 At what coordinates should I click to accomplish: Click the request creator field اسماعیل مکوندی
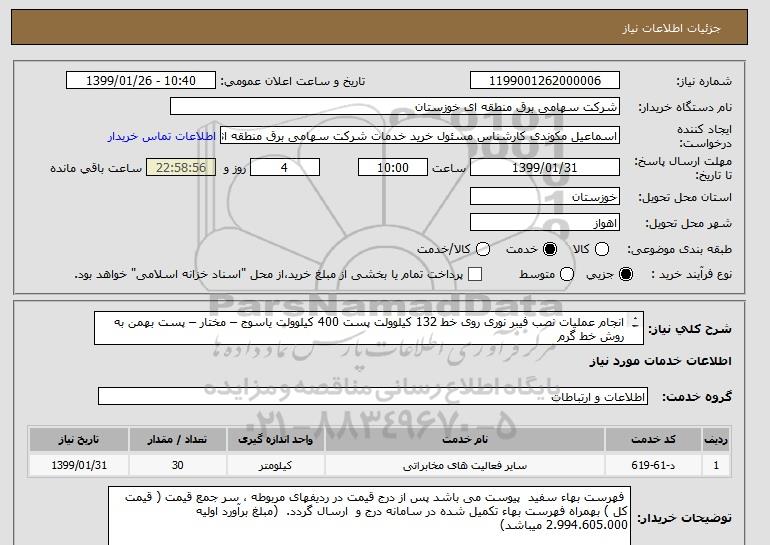420,136
